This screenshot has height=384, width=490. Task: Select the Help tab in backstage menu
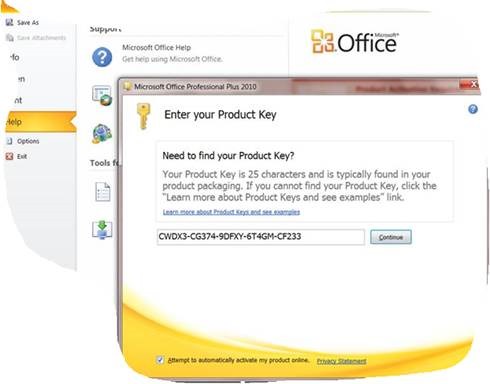pyautogui.click(x=40, y=122)
